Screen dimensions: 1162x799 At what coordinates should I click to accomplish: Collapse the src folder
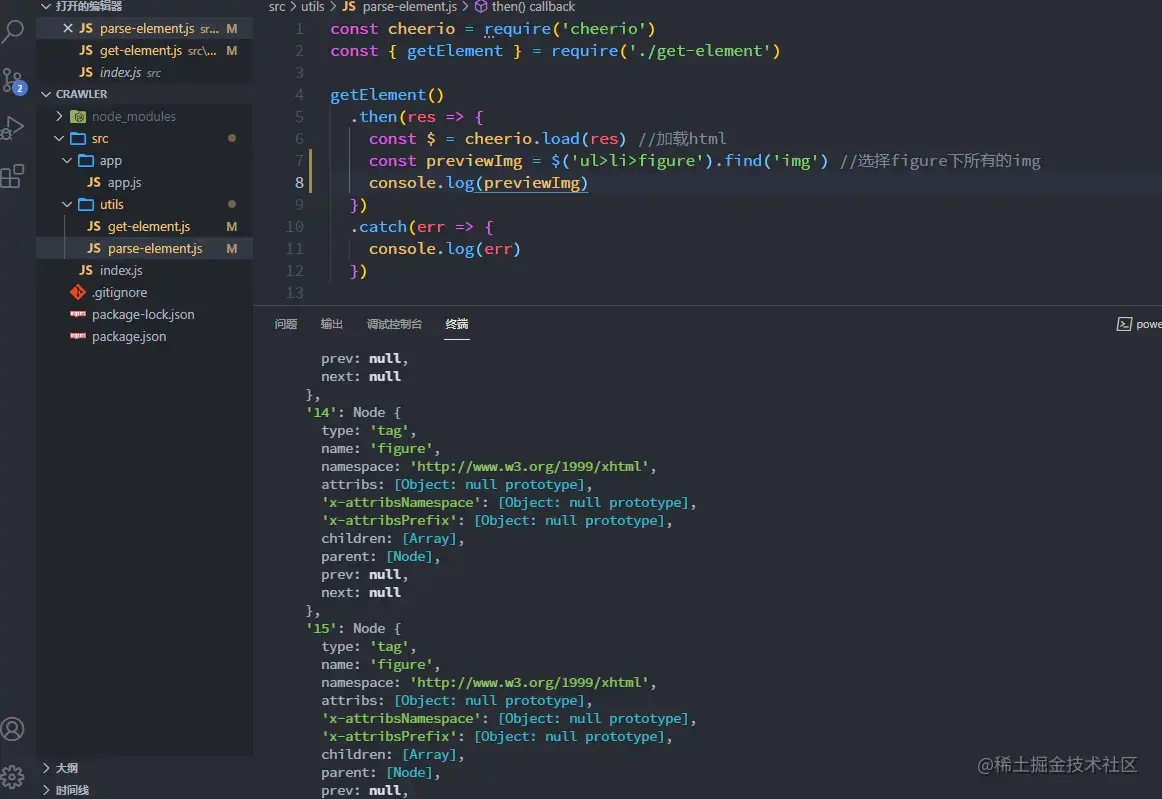59,139
